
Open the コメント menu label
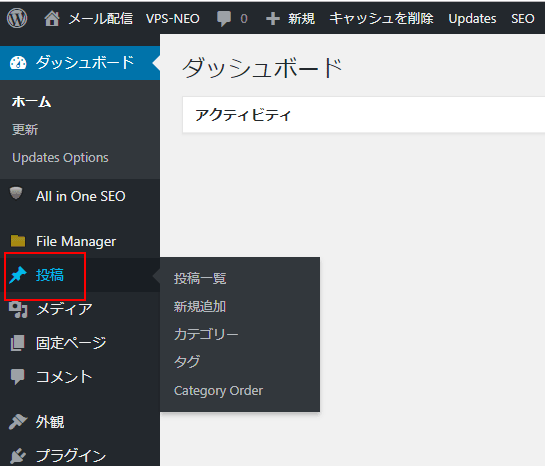(x=64, y=377)
